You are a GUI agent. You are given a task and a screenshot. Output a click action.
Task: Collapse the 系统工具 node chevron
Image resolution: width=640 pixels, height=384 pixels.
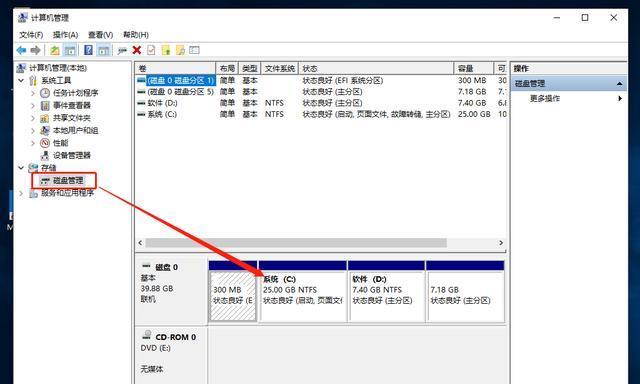pos(21,80)
